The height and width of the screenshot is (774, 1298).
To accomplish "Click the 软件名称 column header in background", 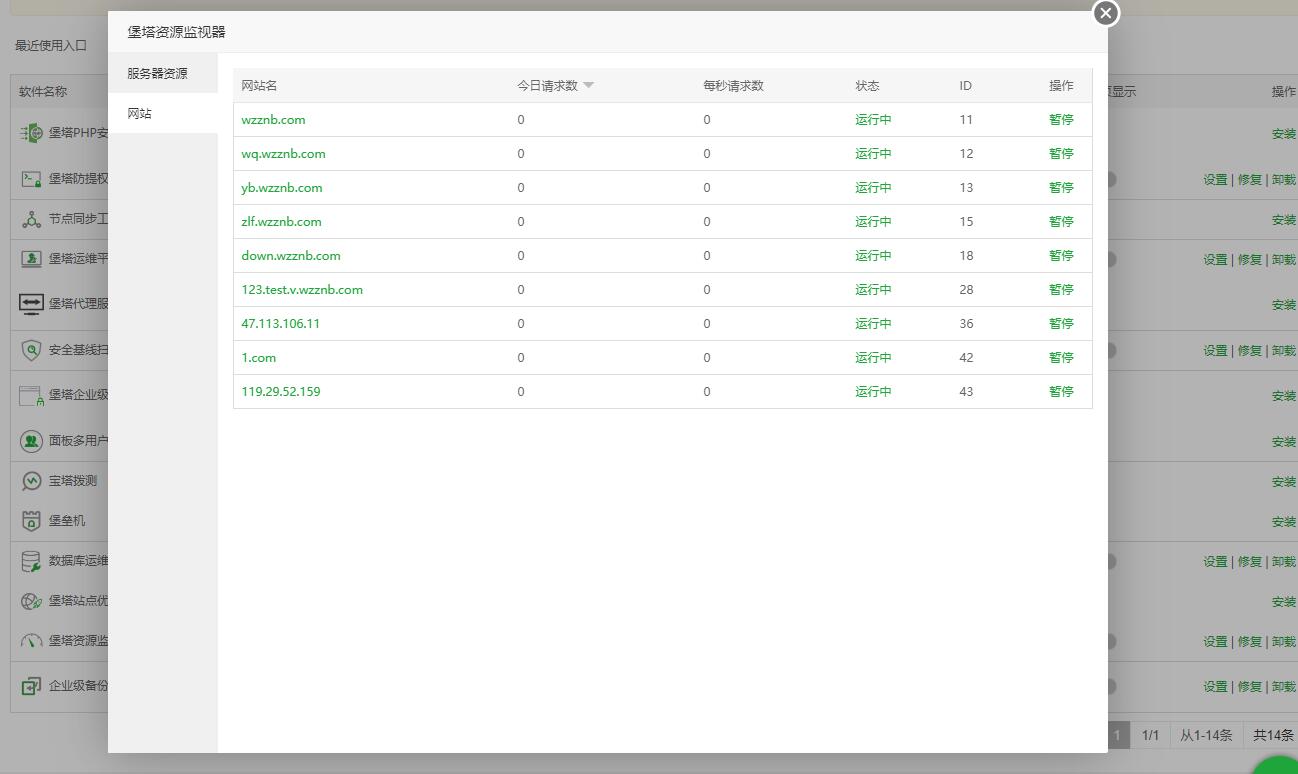I will pyautogui.click(x=43, y=91).
